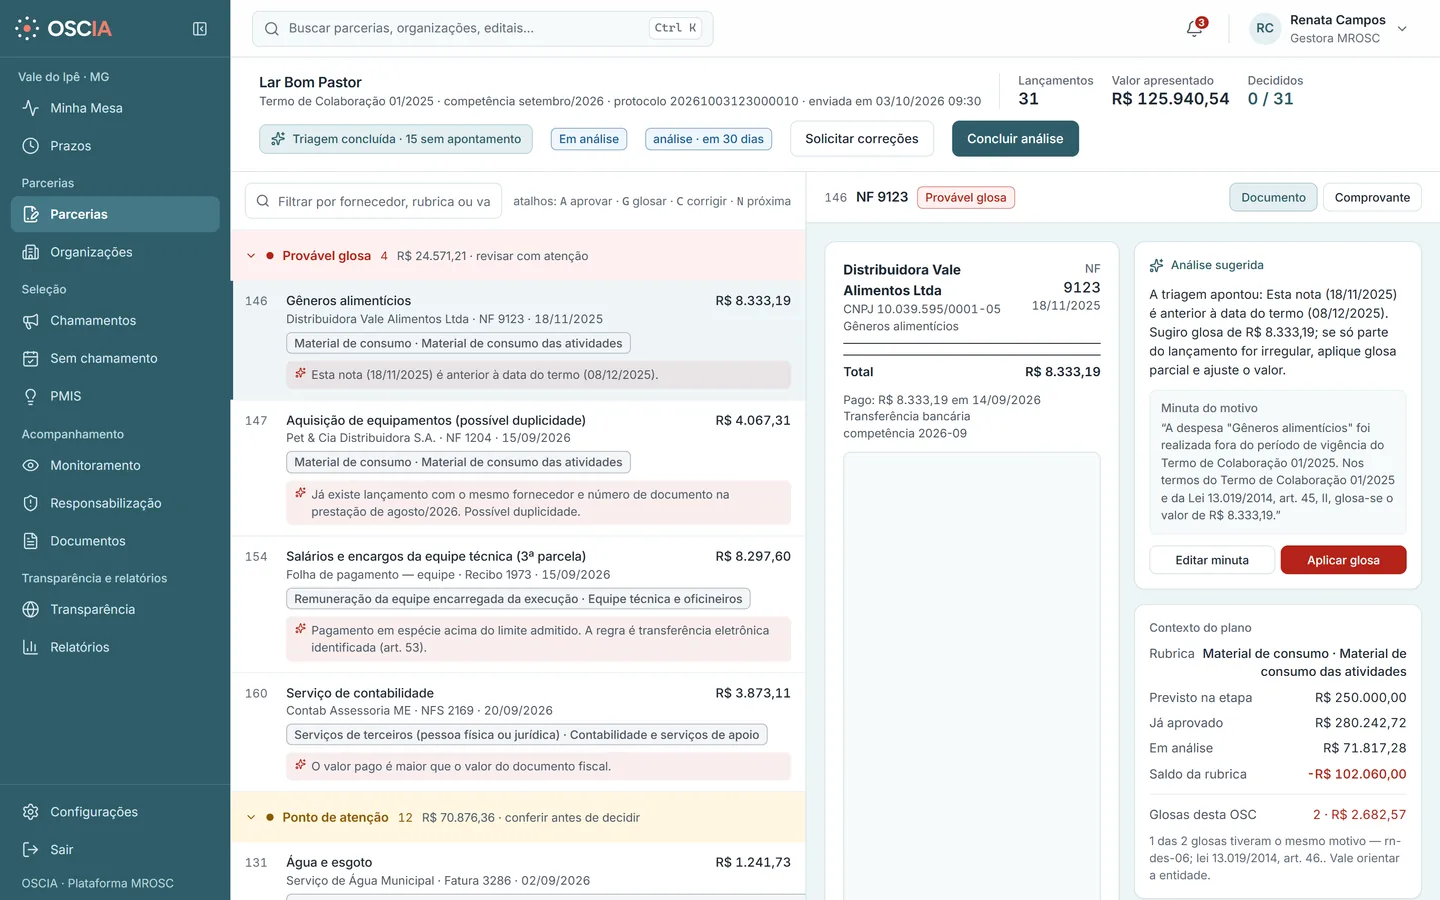1440x900 pixels.
Task: Open Monitoramento in sidebar
Action: (115, 465)
